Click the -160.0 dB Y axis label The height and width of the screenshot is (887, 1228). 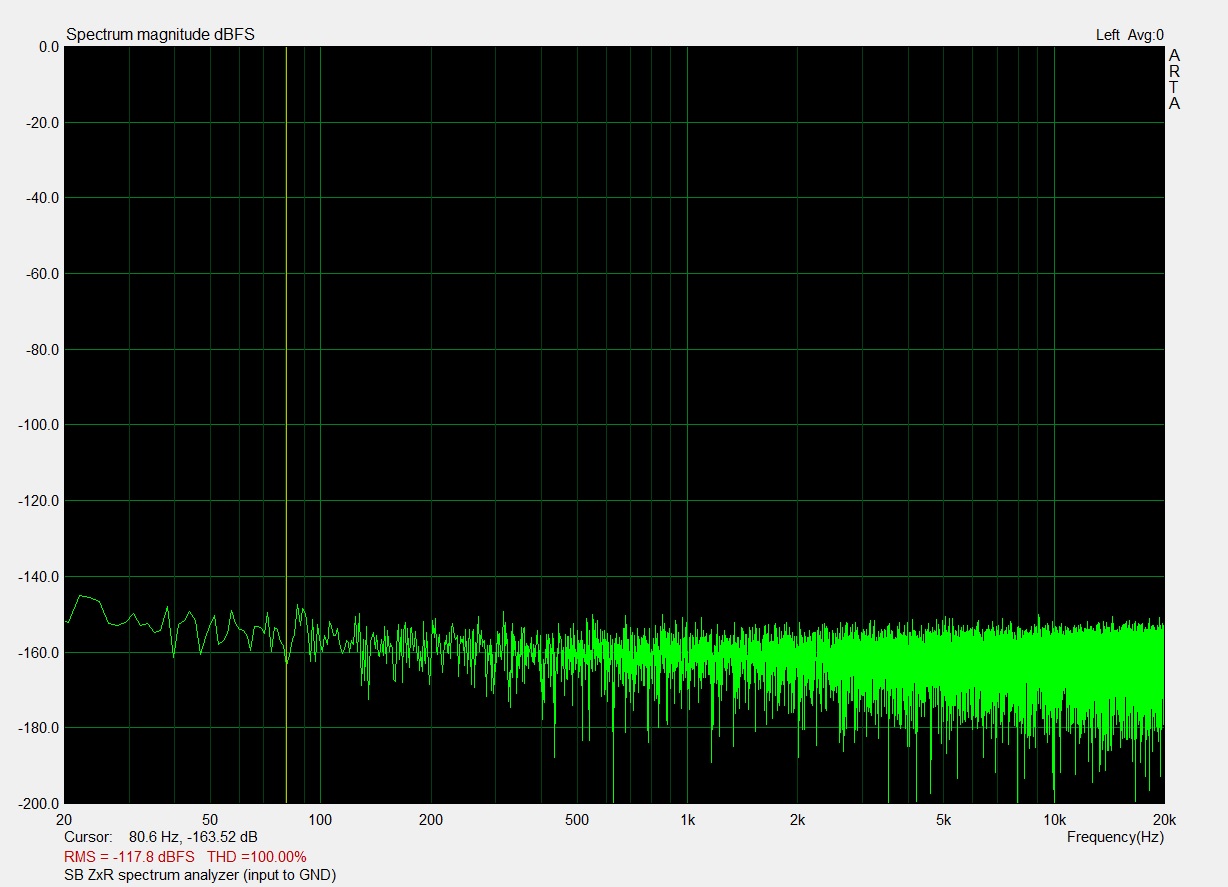(x=41, y=652)
